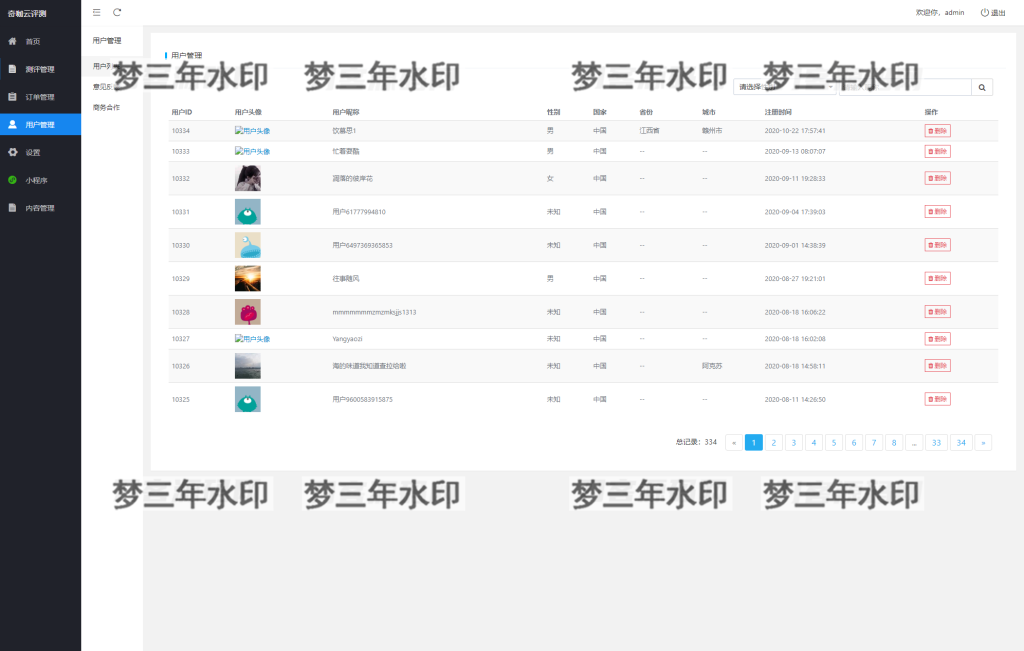This screenshot has height=651, width=1024.
Task: Go to pagination page 33
Action: 936,443
